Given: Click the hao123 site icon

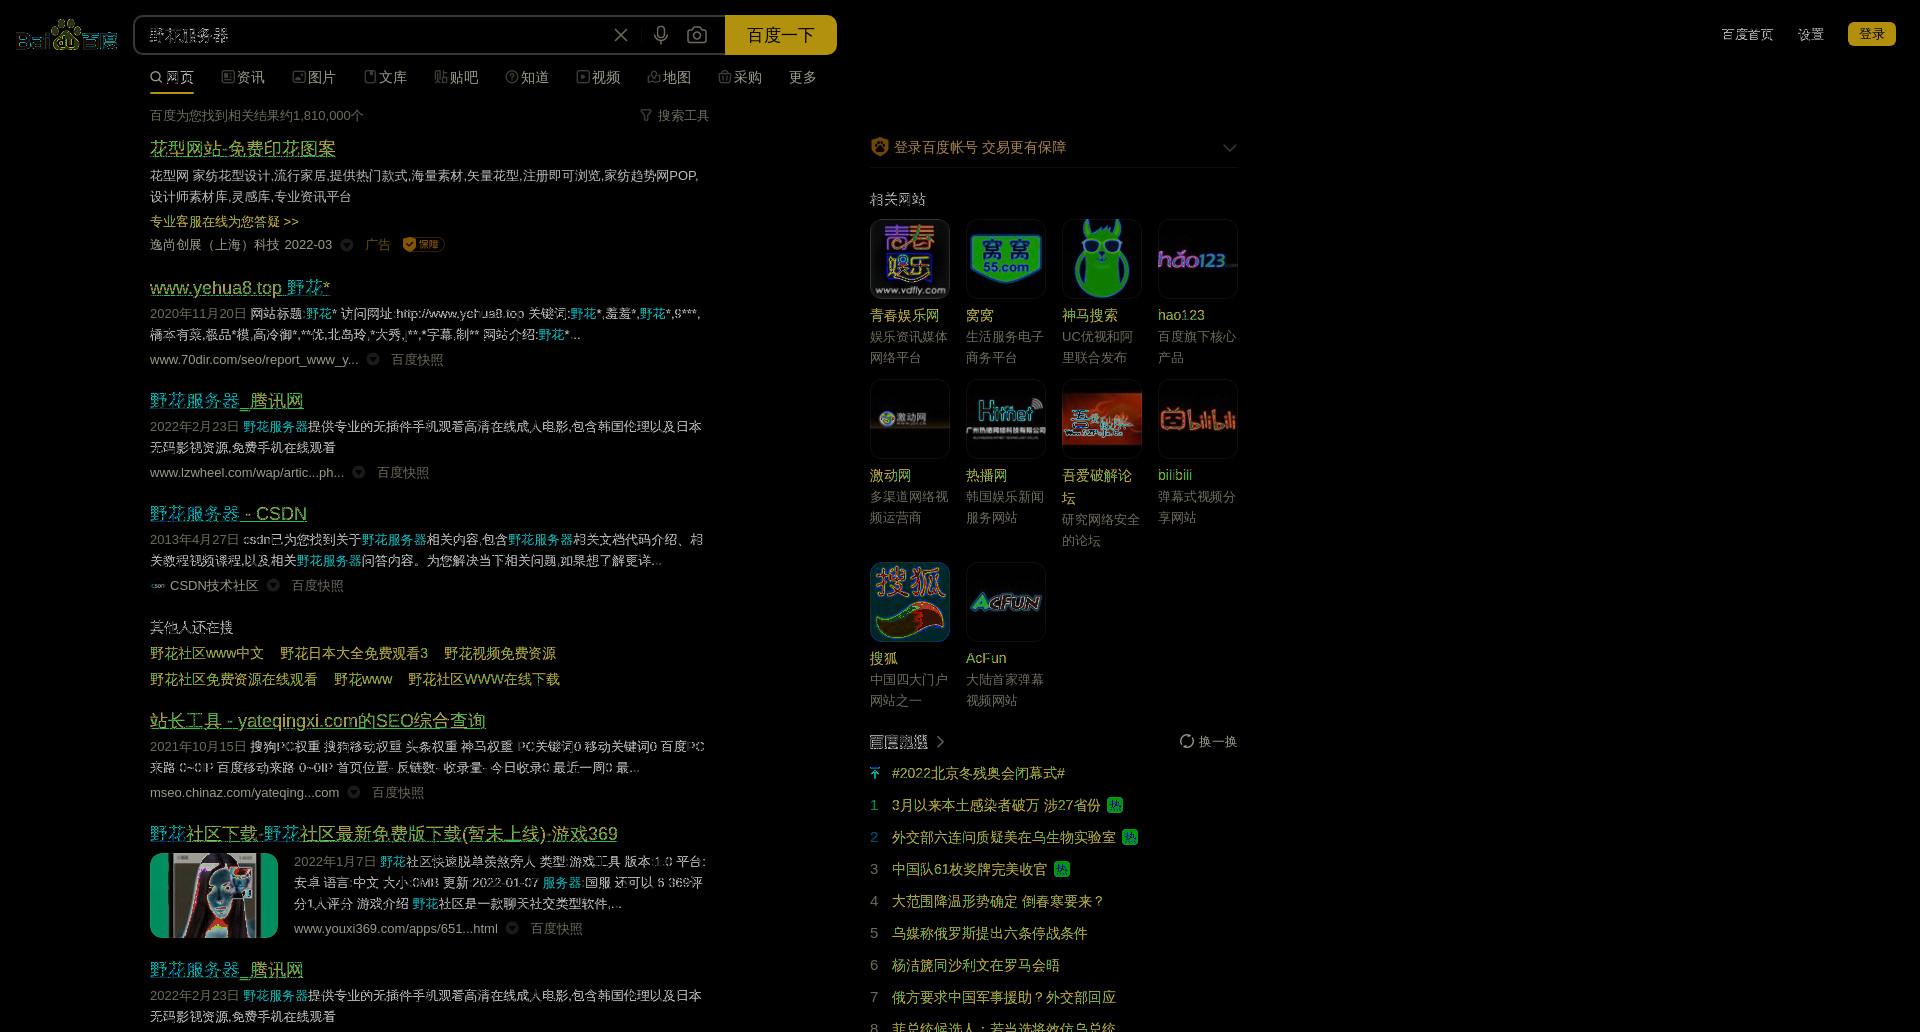Looking at the screenshot, I should click(x=1198, y=259).
